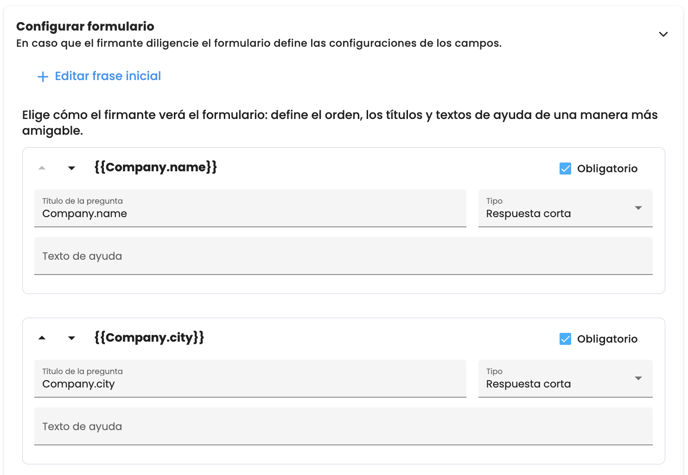Click the plus icon beside Editar frase inicial
The height and width of the screenshot is (475, 688).
pyautogui.click(x=43, y=77)
